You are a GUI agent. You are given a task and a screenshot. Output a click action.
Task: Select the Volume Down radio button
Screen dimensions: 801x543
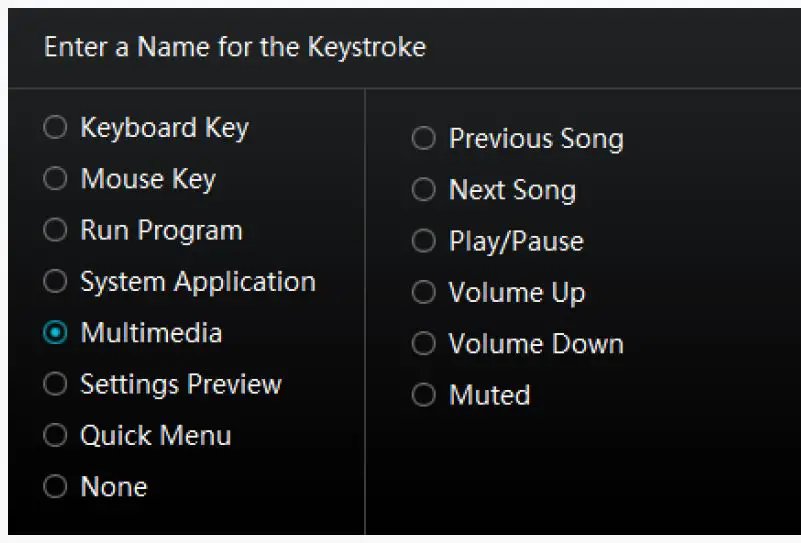point(424,343)
